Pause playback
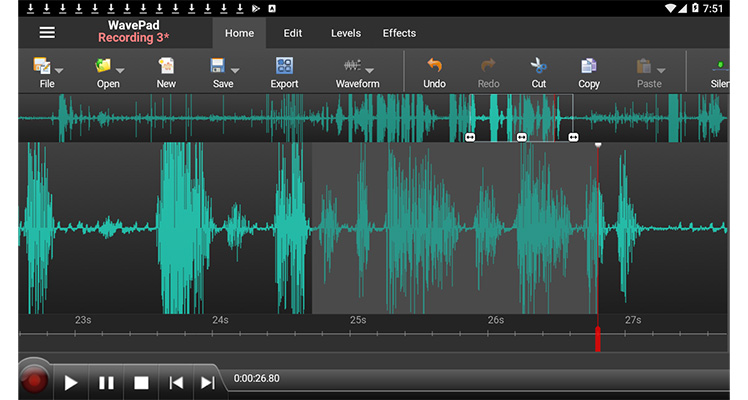The height and width of the screenshot is (400, 748). coord(106,383)
